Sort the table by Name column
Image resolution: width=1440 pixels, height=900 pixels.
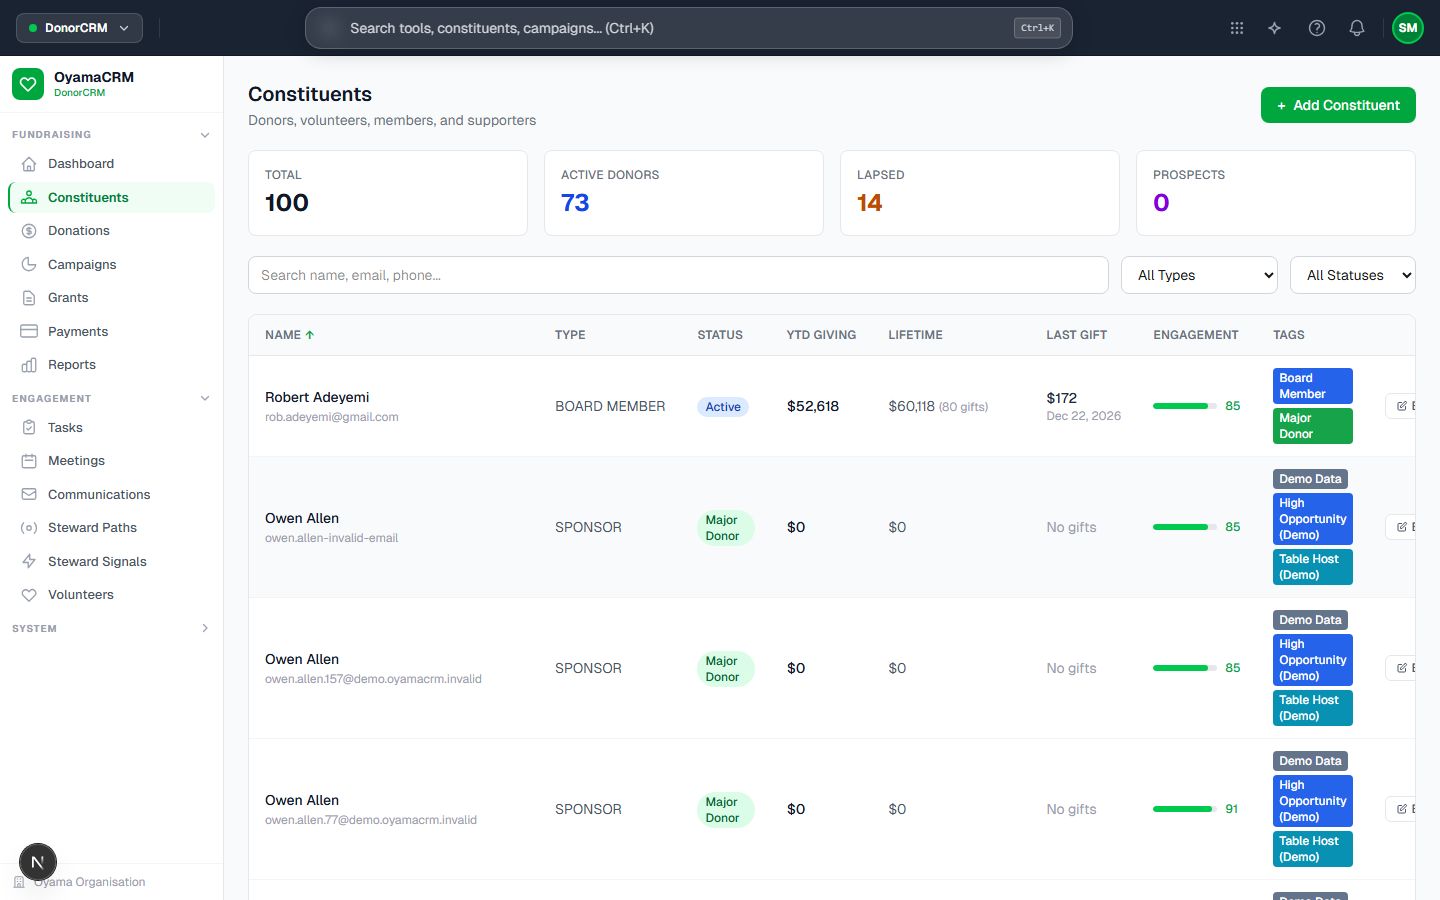[x=290, y=335]
